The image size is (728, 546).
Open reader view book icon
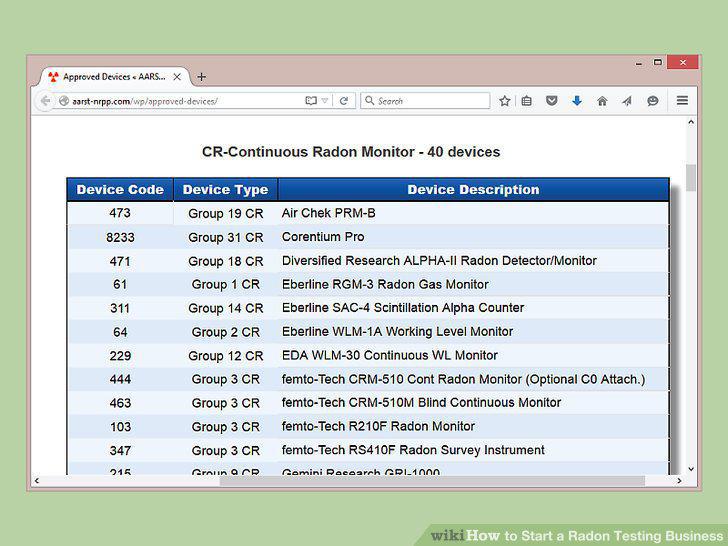(311, 101)
